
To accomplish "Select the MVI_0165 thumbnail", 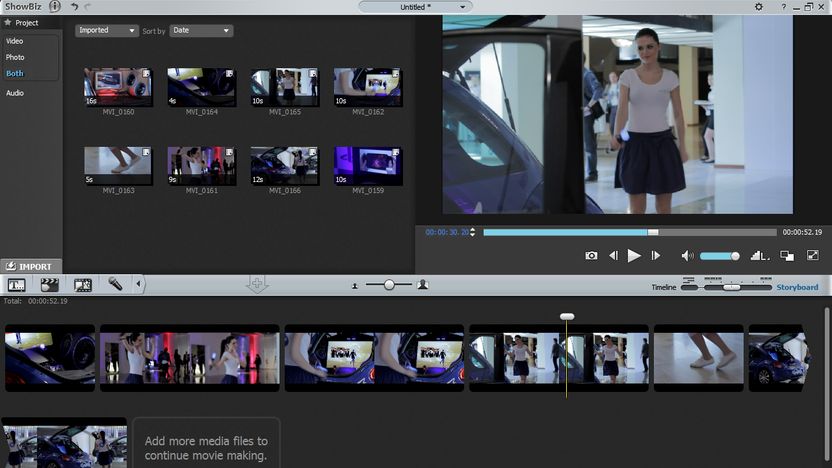I will [x=284, y=87].
